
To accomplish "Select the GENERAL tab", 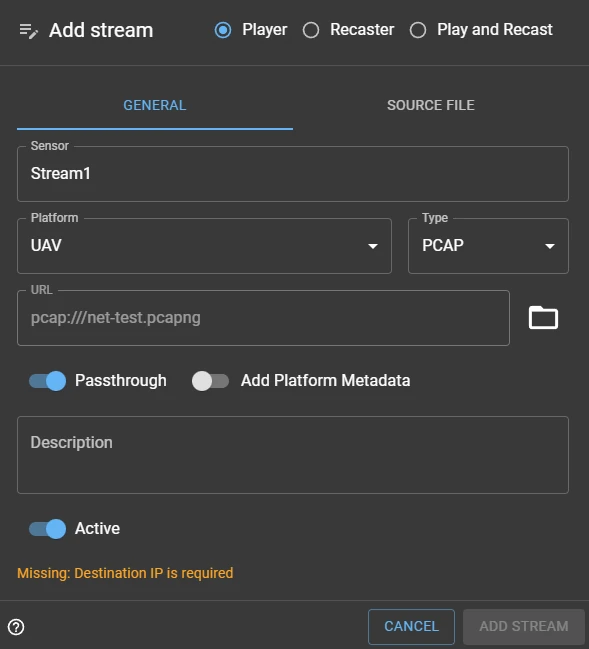I will [155, 105].
